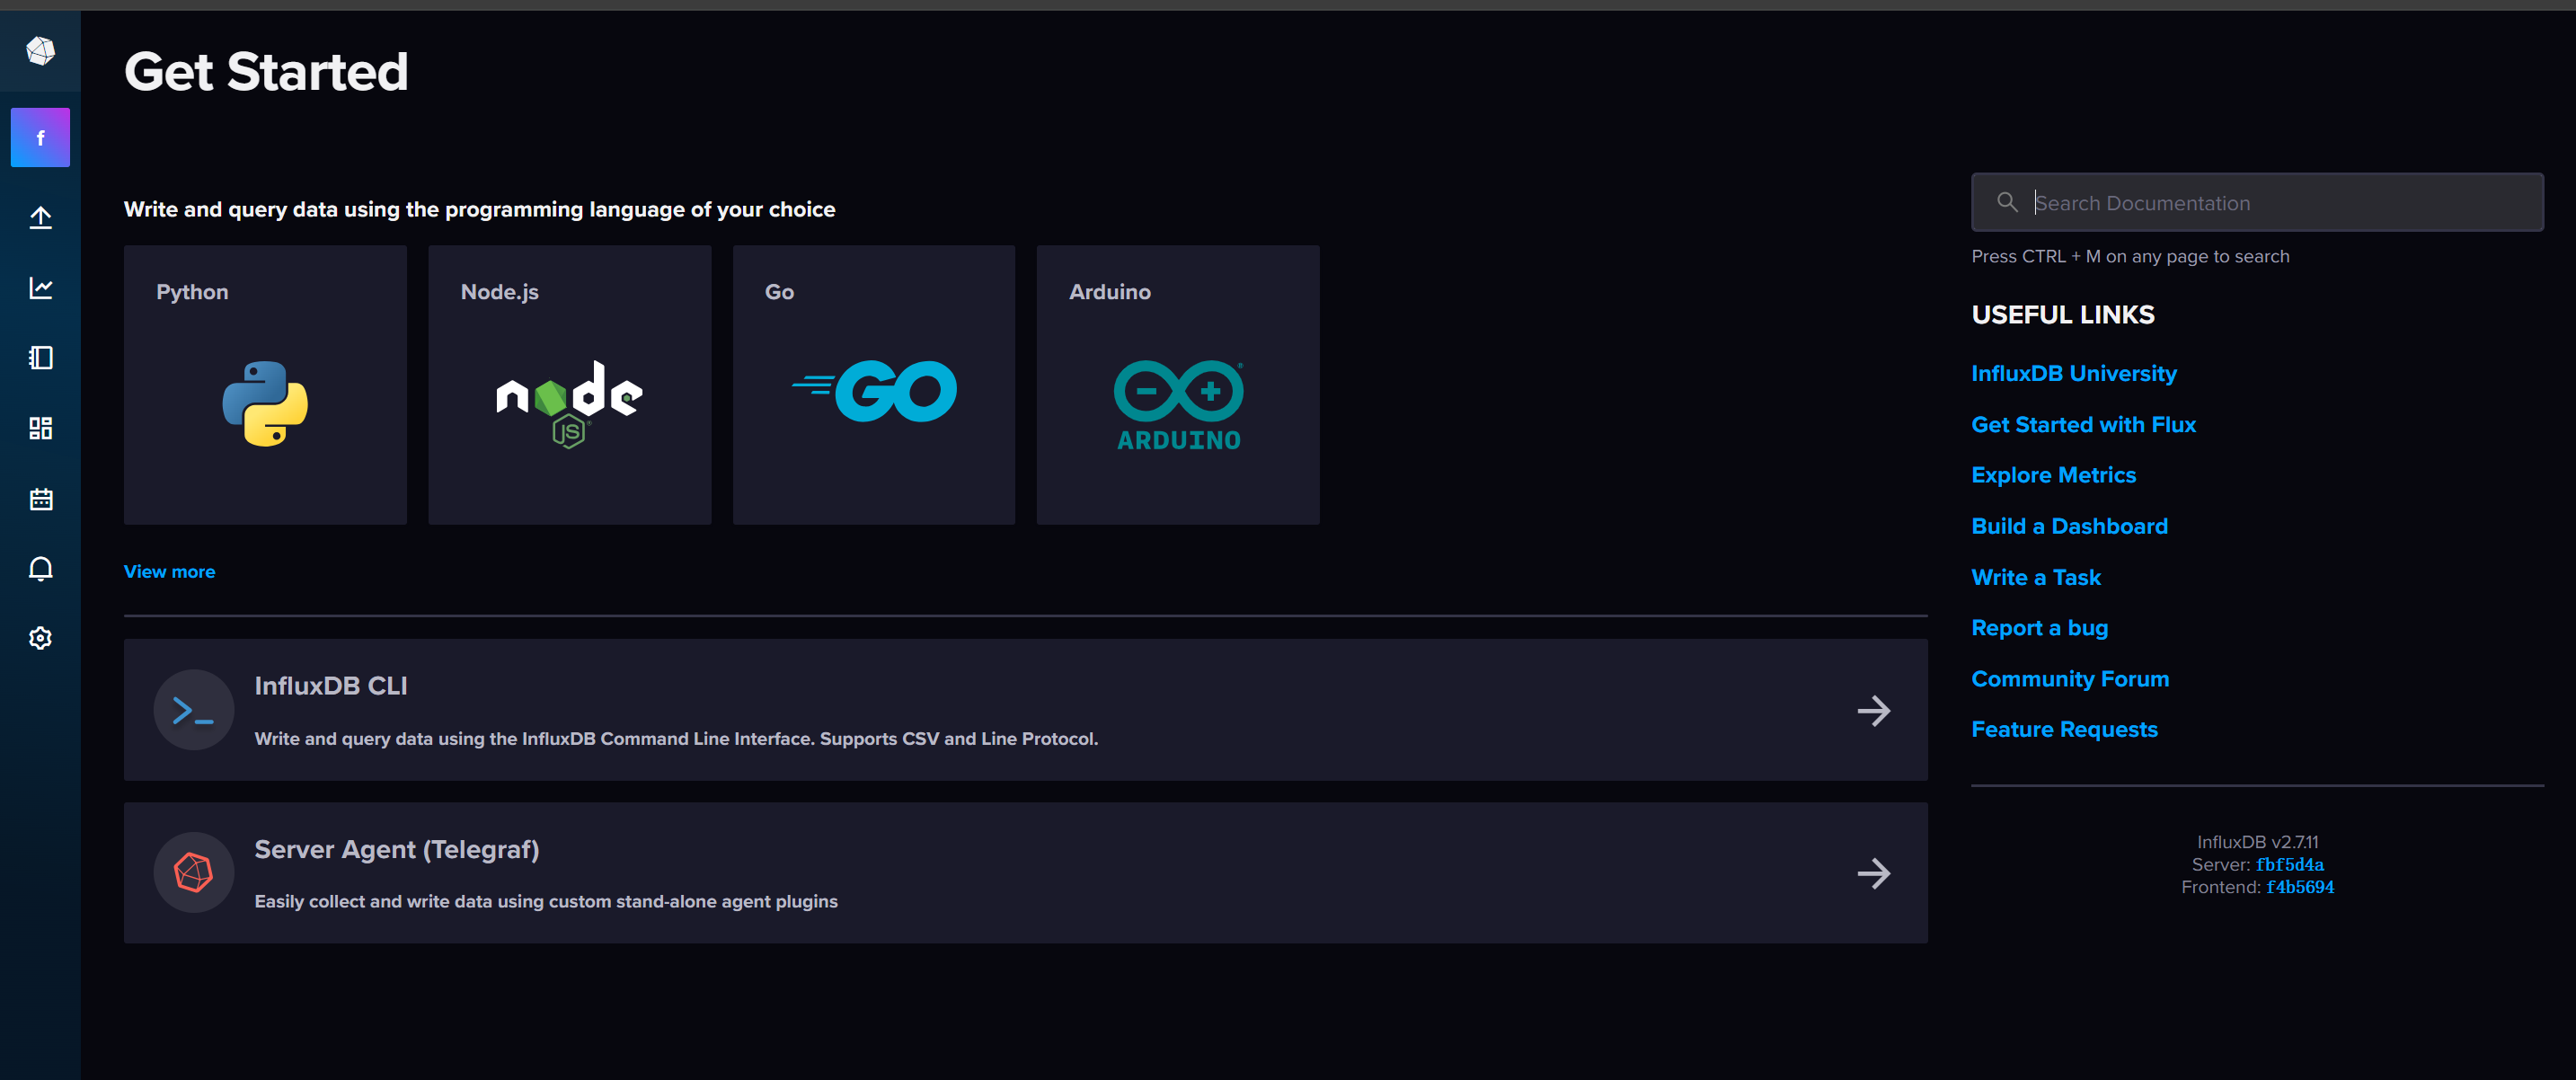Image resolution: width=2576 pixels, height=1080 pixels.
Task: Click Frontend commit f4b5694 link
Action: 2300,887
